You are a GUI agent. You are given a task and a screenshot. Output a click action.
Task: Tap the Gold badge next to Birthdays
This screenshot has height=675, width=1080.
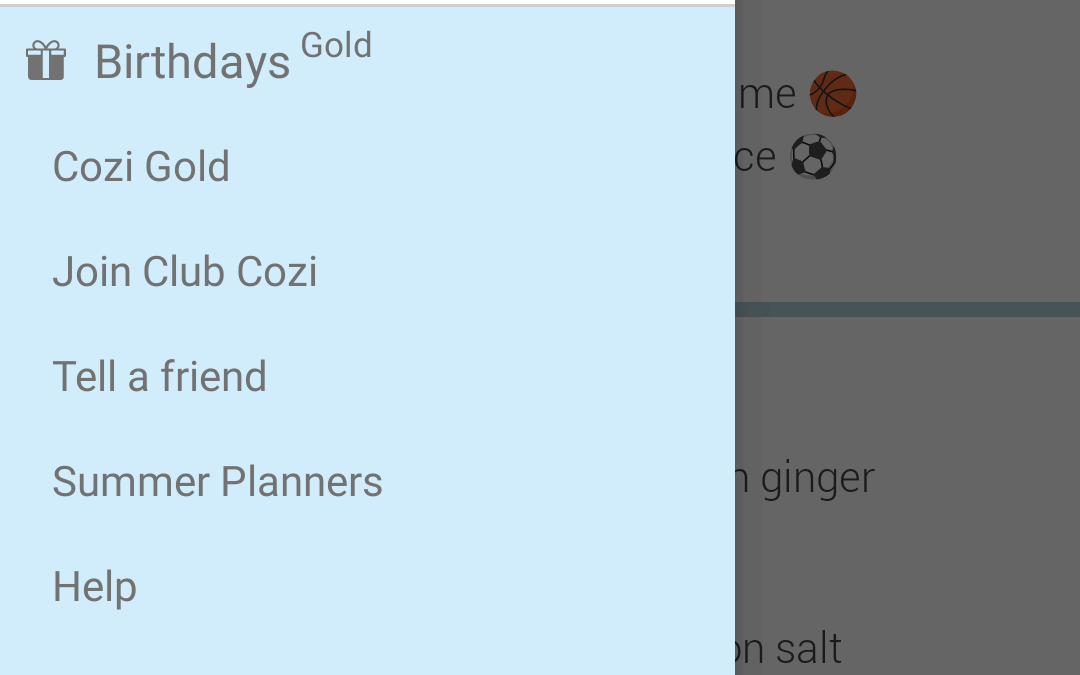pos(336,45)
